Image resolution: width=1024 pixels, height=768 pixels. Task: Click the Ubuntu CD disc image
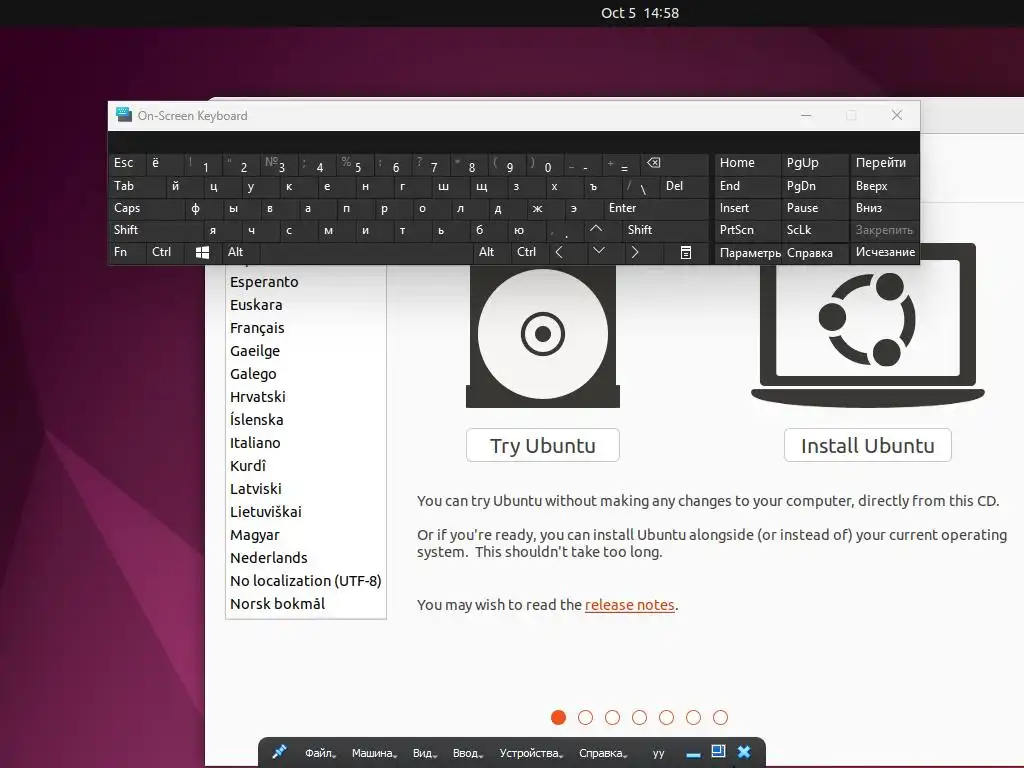(x=543, y=336)
